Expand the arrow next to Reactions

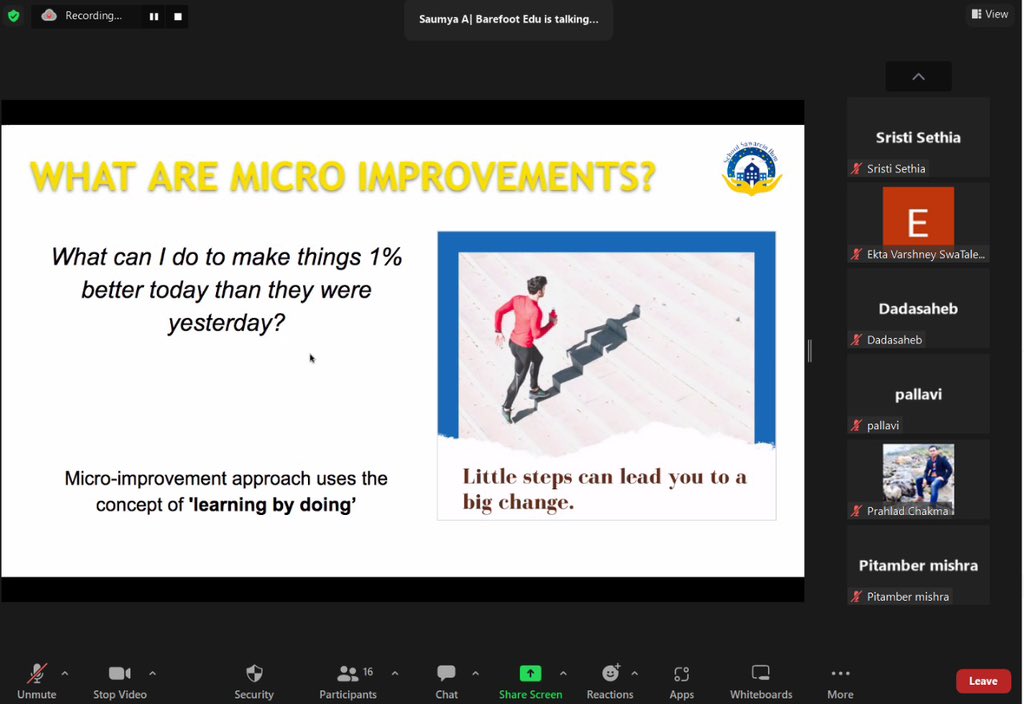(x=635, y=673)
